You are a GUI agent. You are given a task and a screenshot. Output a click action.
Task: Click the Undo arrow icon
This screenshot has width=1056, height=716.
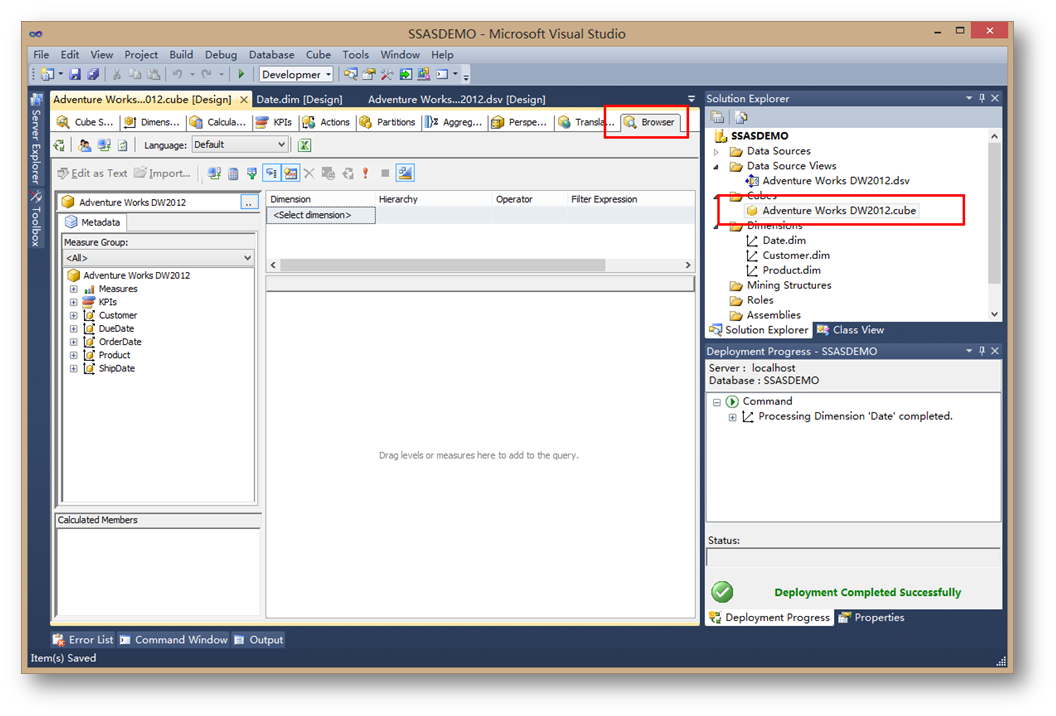[x=177, y=74]
